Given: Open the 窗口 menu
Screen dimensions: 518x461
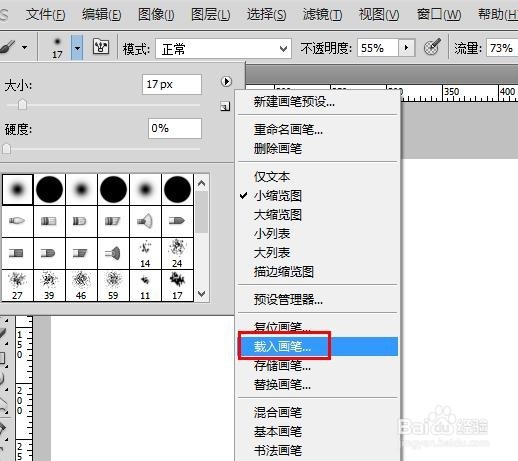Looking at the screenshot, I should [x=439, y=15].
